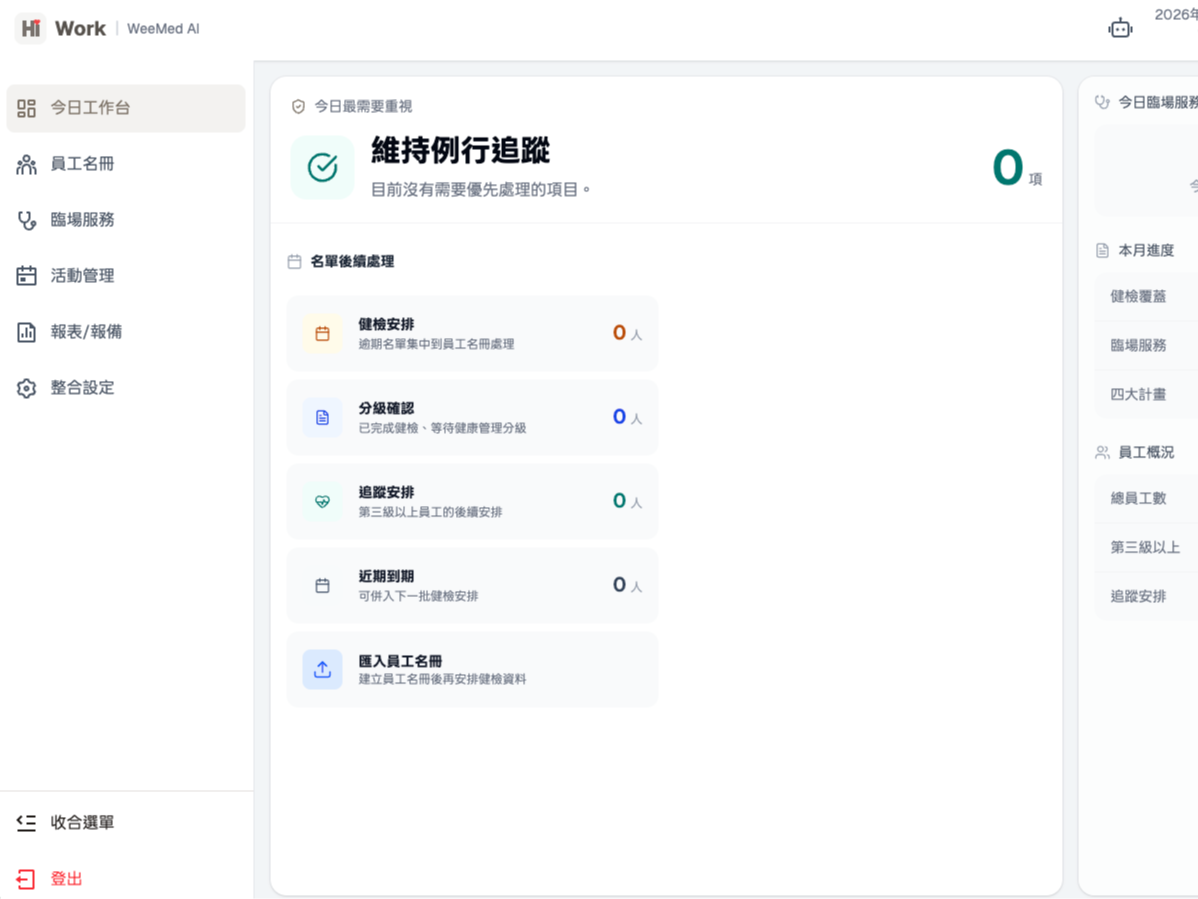
Task: Click the 0 人 count on the 追蹤安排 card
Action: [627, 501]
